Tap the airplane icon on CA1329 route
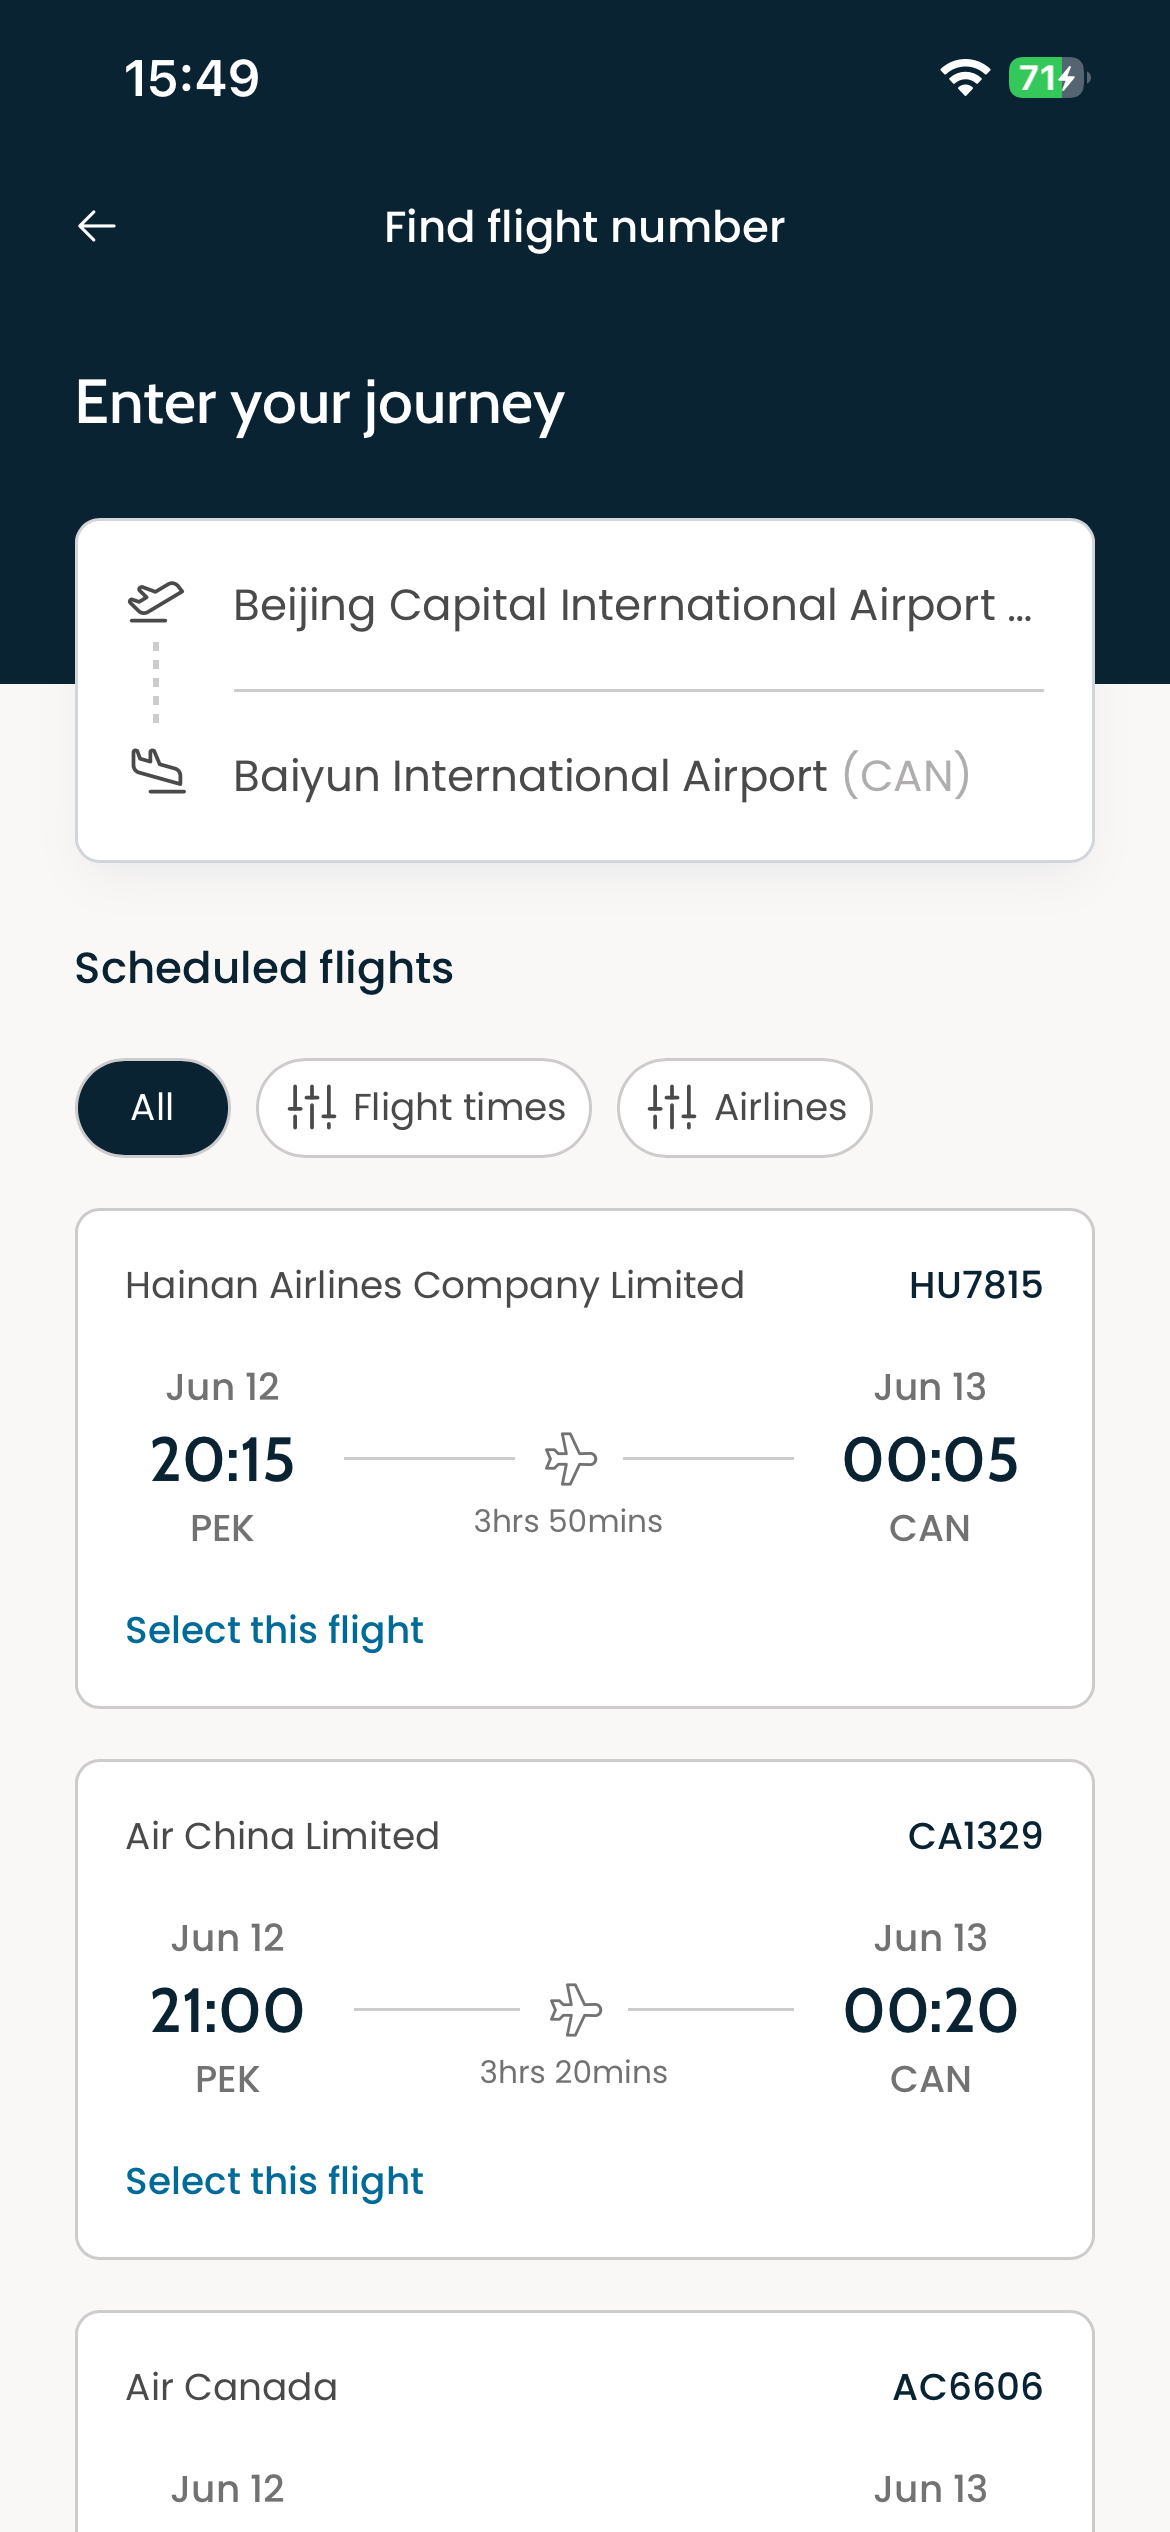This screenshot has width=1170, height=2532. [575, 2009]
